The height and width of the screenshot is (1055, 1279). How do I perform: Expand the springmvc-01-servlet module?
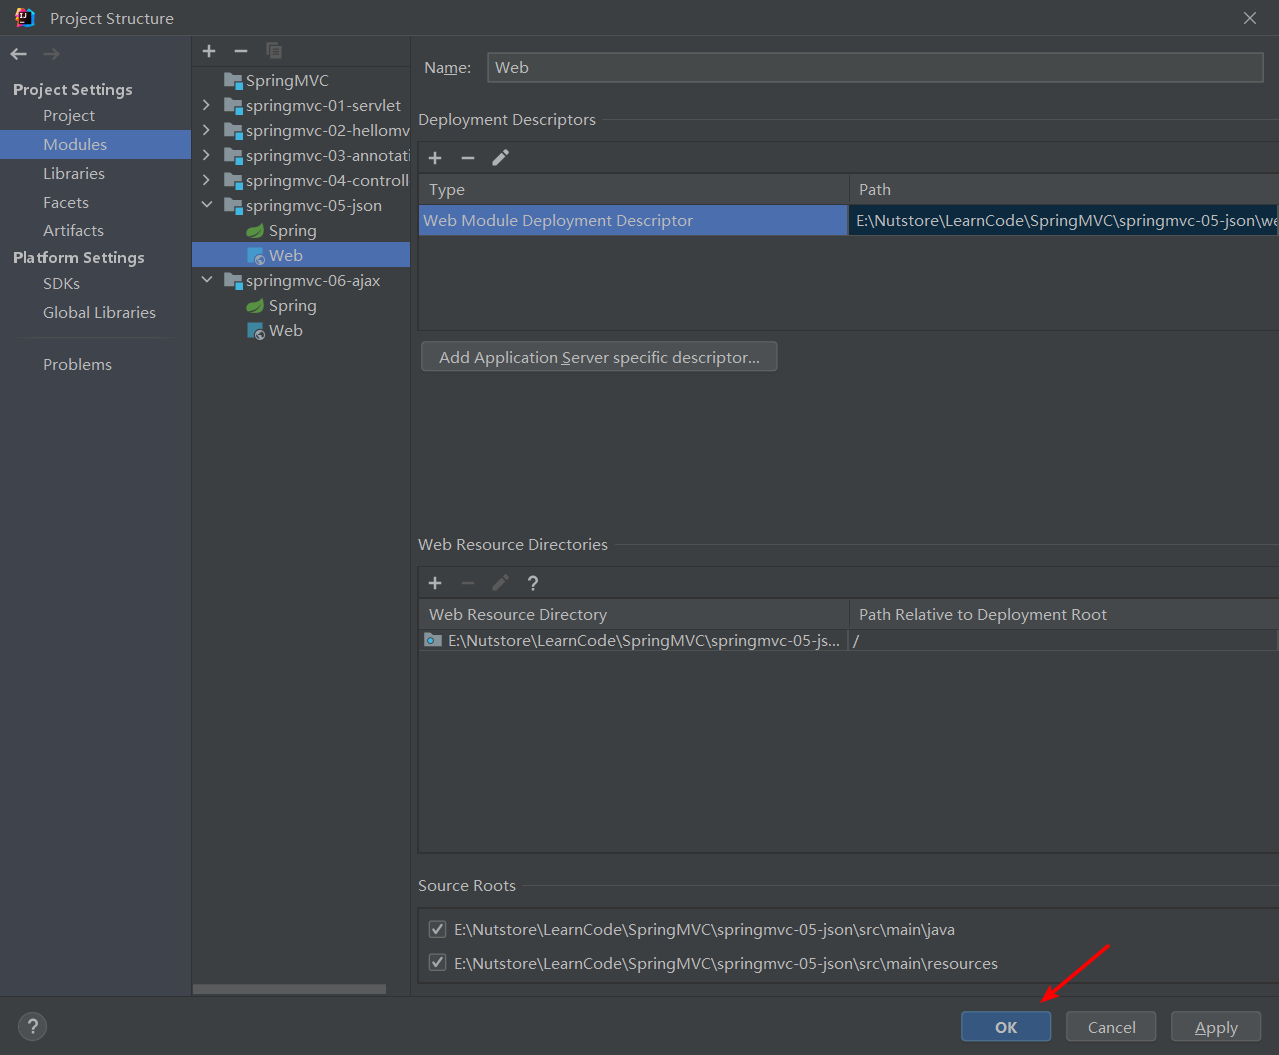pyautogui.click(x=206, y=105)
